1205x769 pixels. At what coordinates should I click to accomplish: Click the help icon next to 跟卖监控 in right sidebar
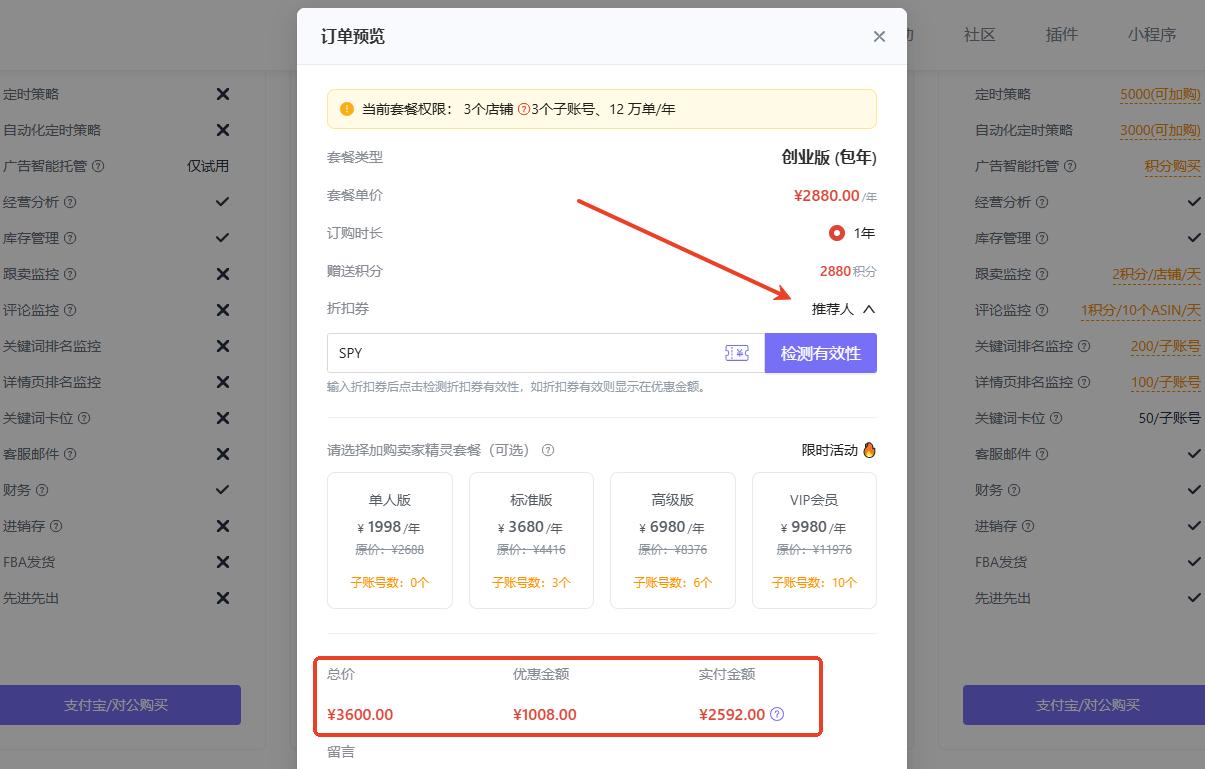1041,274
